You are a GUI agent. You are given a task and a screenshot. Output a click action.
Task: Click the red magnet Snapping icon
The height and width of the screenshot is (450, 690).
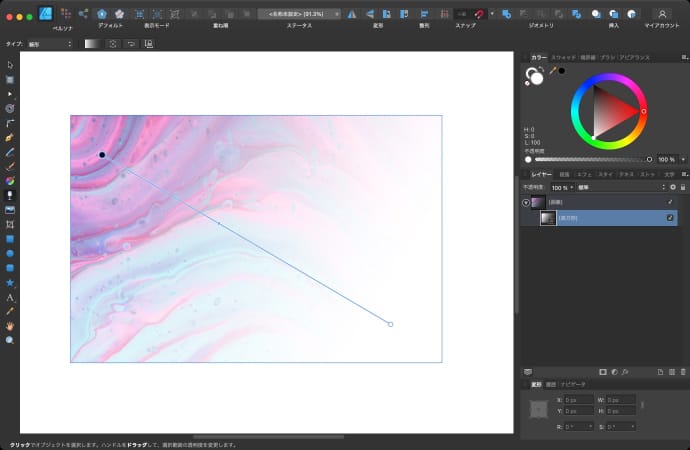pyautogui.click(x=479, y=13)
